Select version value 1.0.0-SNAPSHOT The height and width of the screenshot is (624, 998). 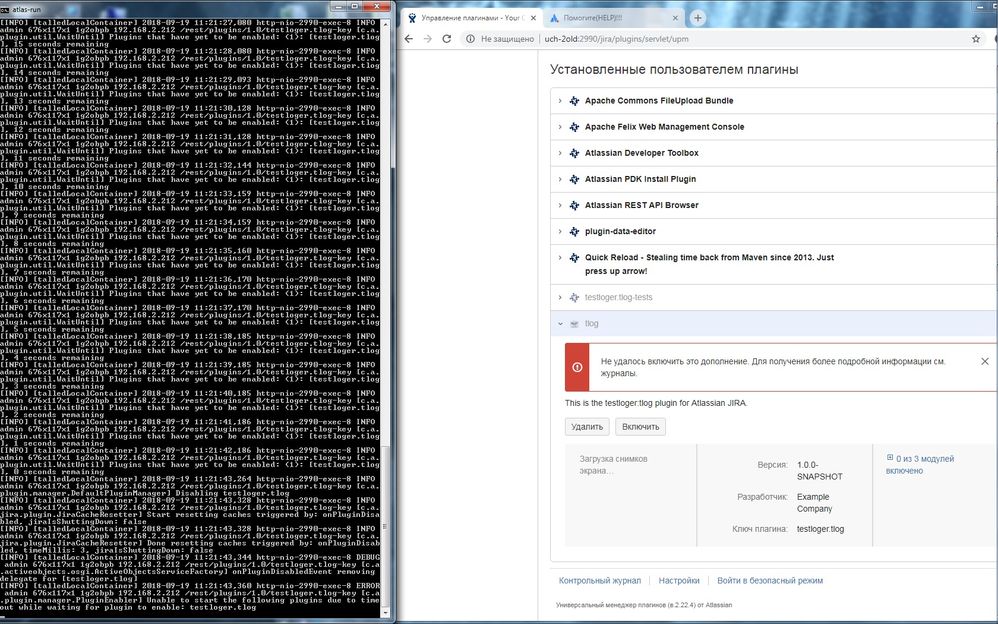point(820,471)
